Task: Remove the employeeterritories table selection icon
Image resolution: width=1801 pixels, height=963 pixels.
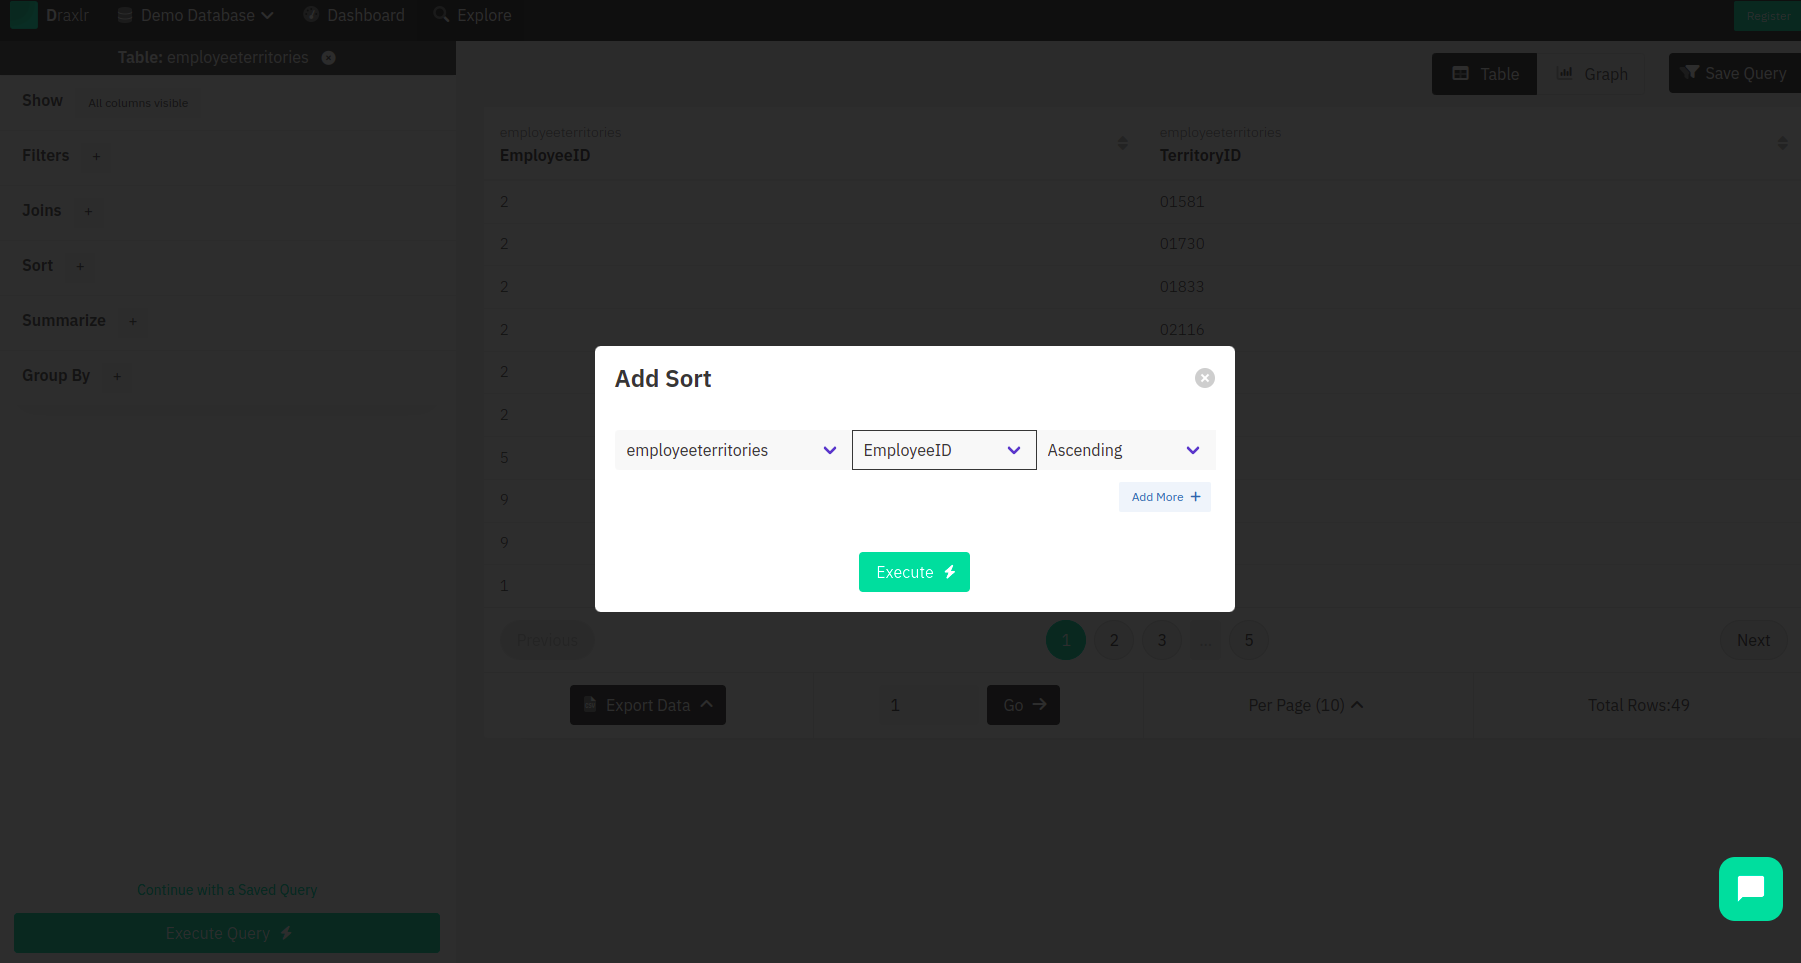Action: [328, 58]
